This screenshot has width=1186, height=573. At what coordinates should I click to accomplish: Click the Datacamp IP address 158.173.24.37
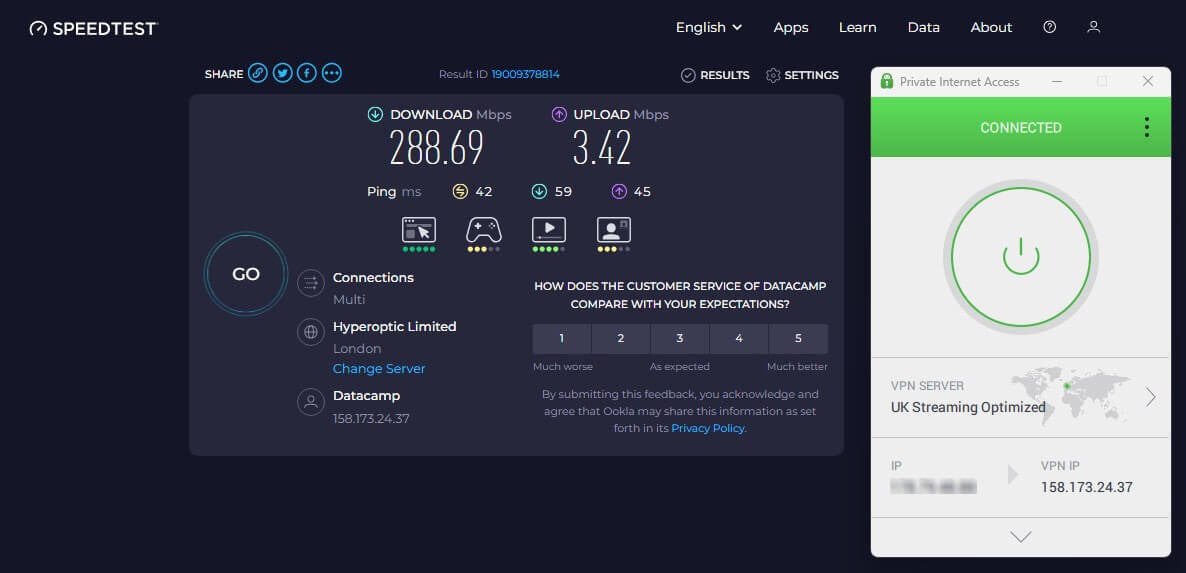click(371, 418)
